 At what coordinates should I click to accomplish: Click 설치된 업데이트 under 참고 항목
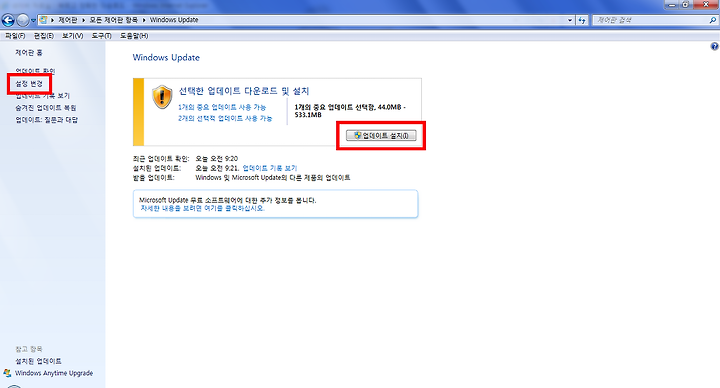(x=38, y=361)
